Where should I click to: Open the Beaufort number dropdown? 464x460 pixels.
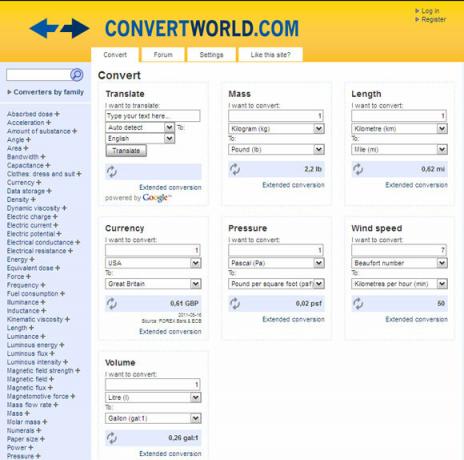399,263
